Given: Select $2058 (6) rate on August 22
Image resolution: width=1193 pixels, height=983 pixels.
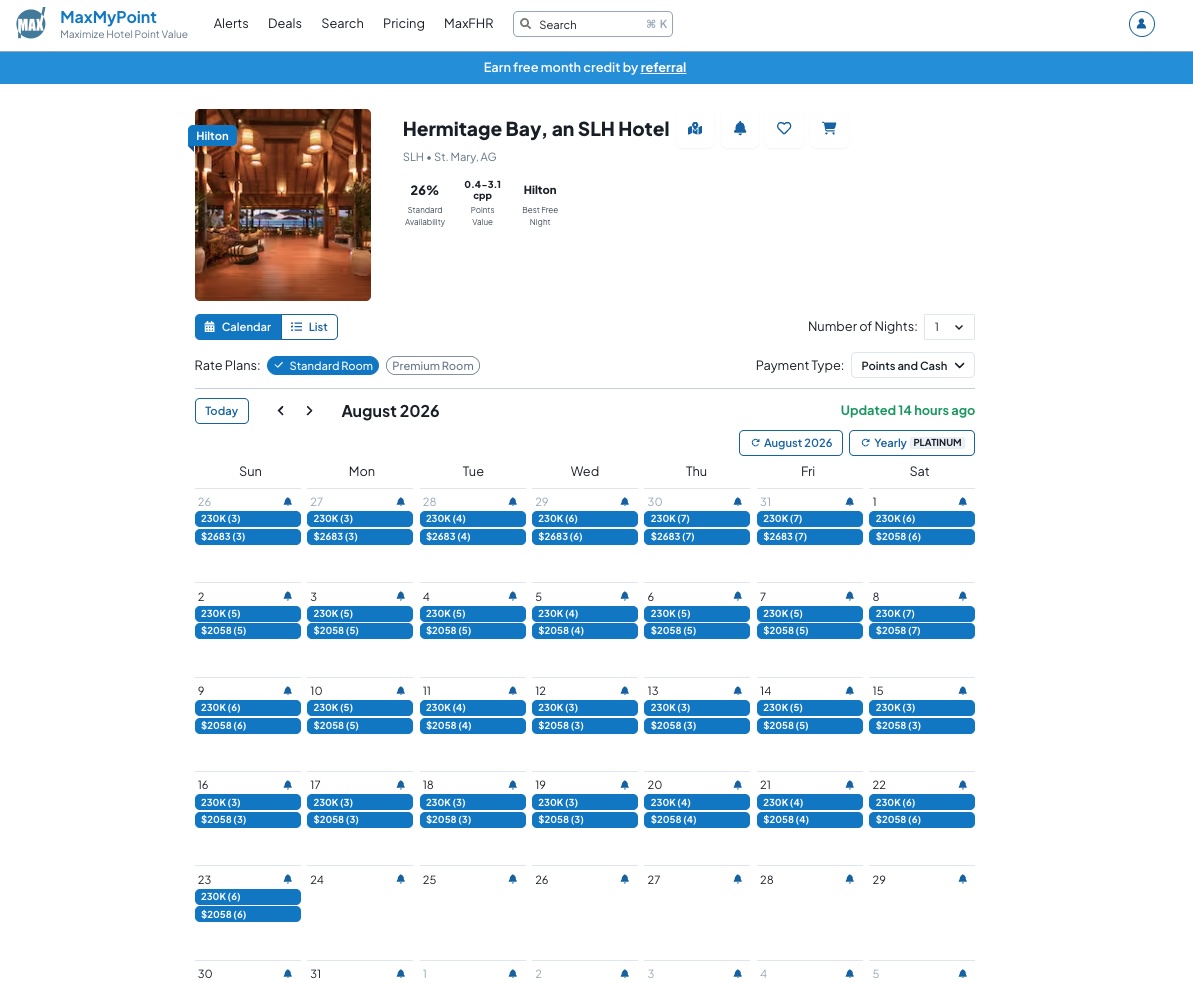Looking at the screenshot, I should [x=921, y=819].
